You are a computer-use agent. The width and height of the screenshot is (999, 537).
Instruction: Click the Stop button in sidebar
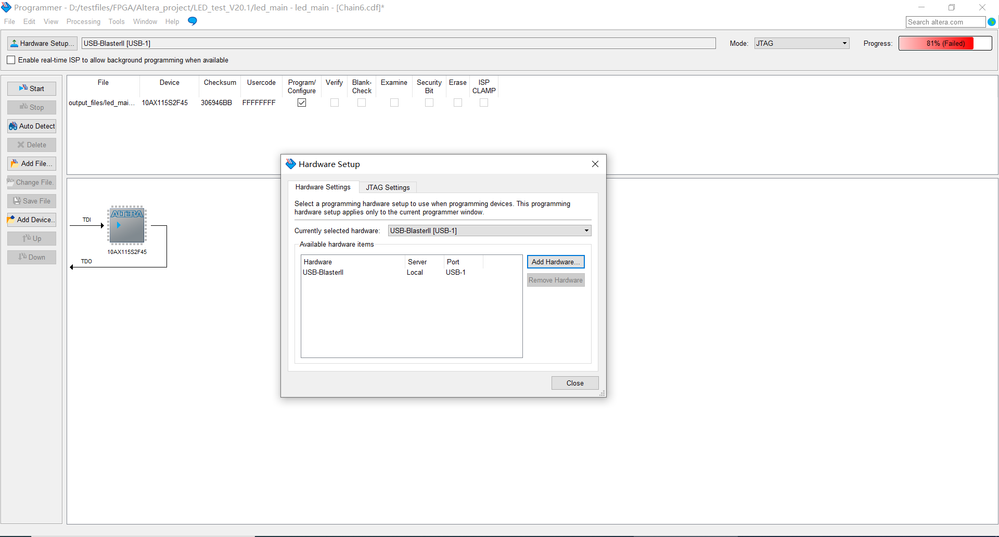[x=32, y=107]
